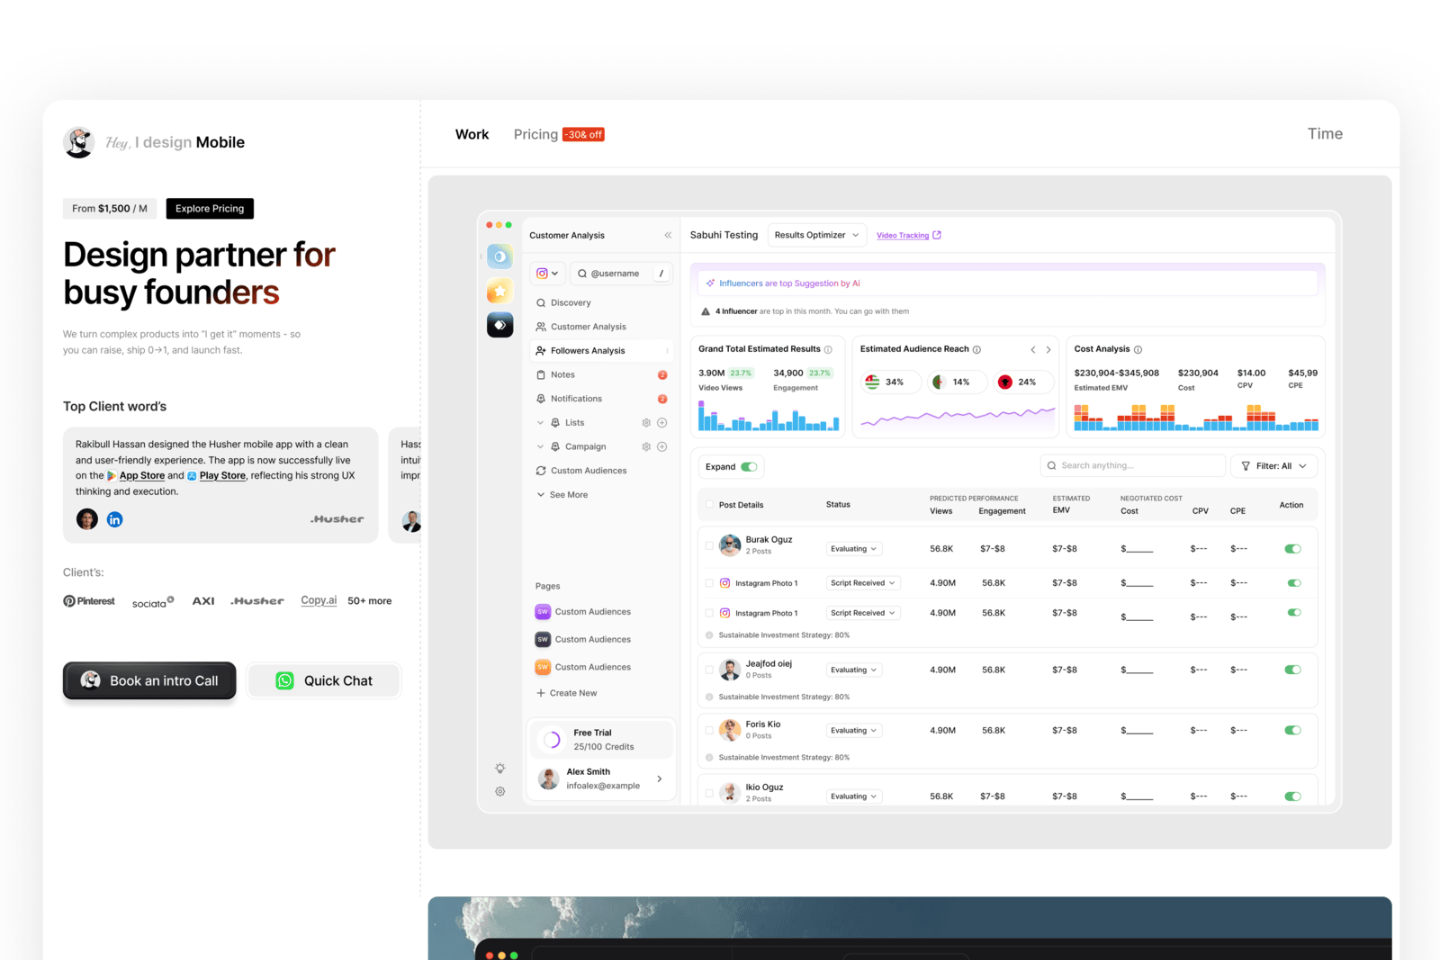Turn off the Expand toggle

tap(749, 467)
